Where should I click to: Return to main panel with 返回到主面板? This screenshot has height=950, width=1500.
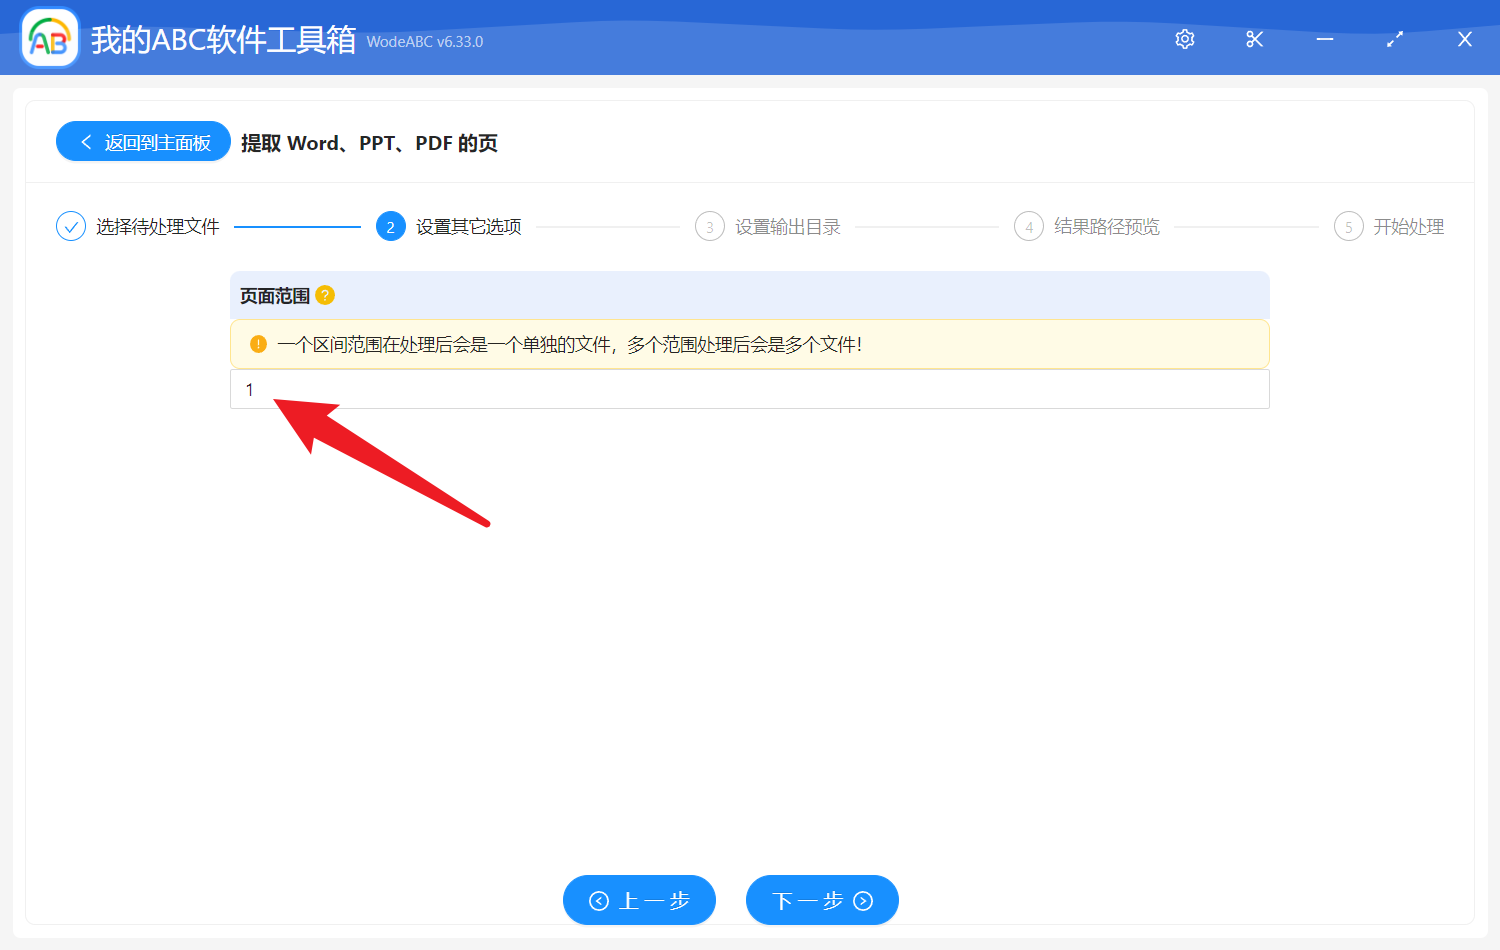coord(144,142)
